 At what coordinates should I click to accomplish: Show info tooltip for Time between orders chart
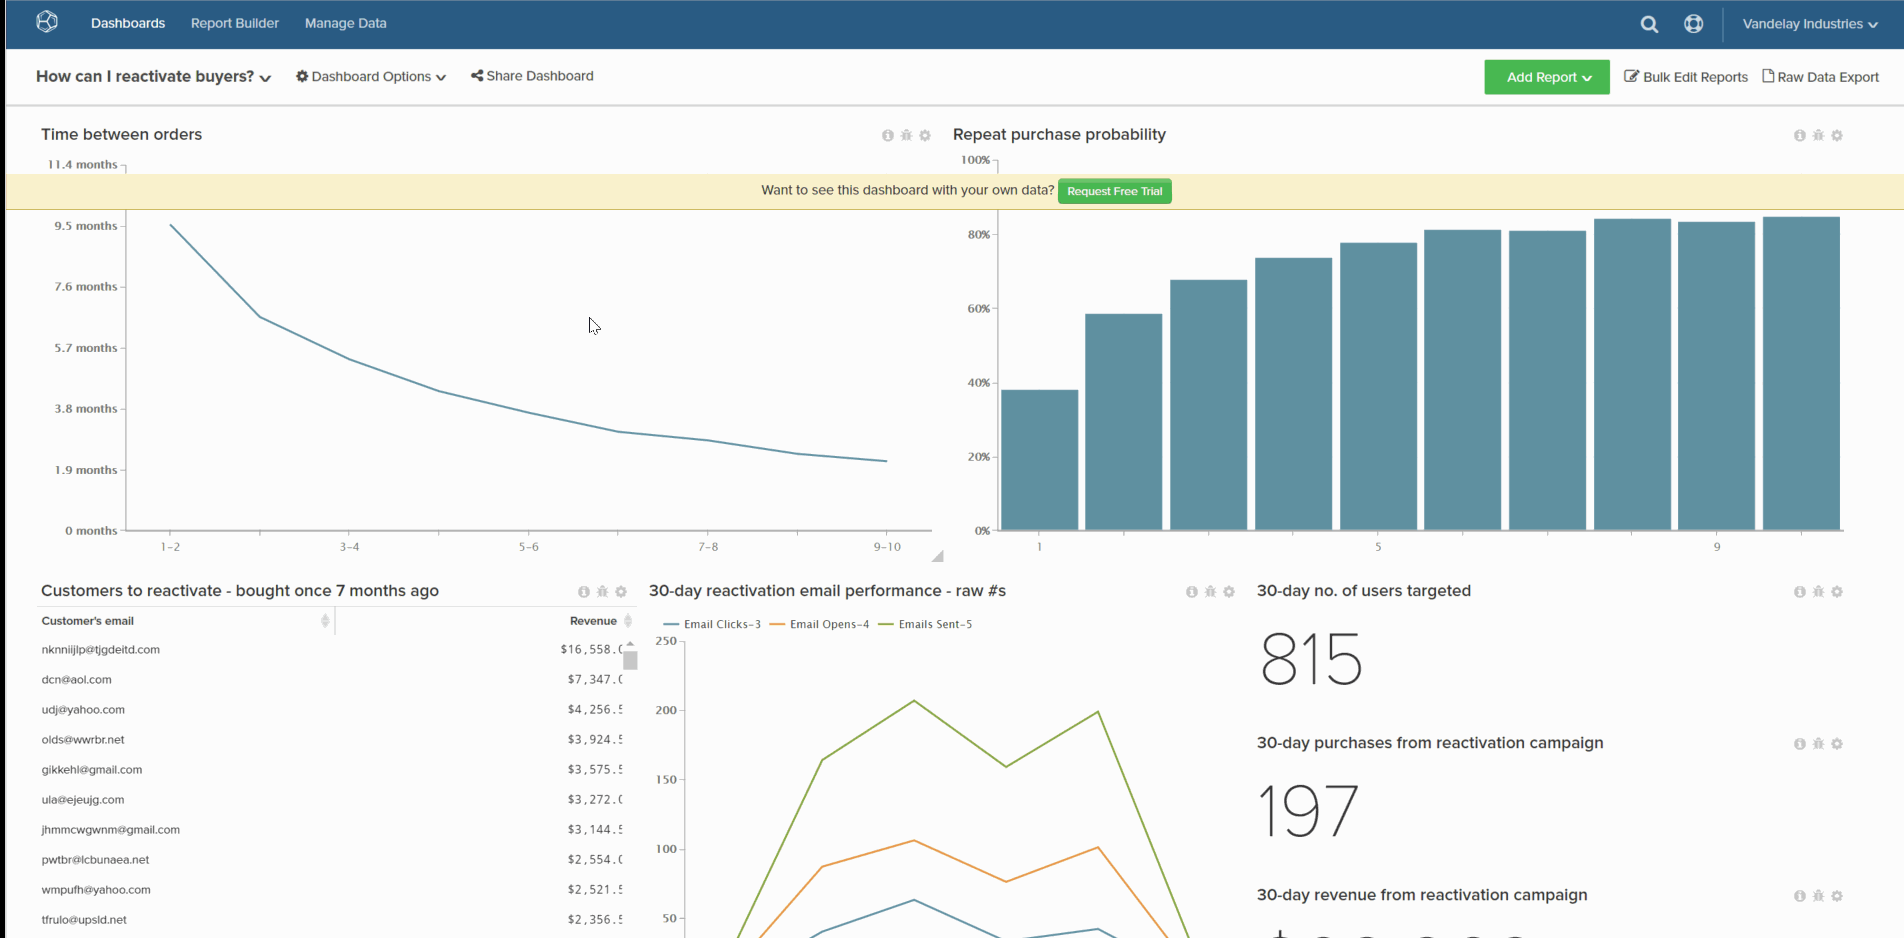887,135
